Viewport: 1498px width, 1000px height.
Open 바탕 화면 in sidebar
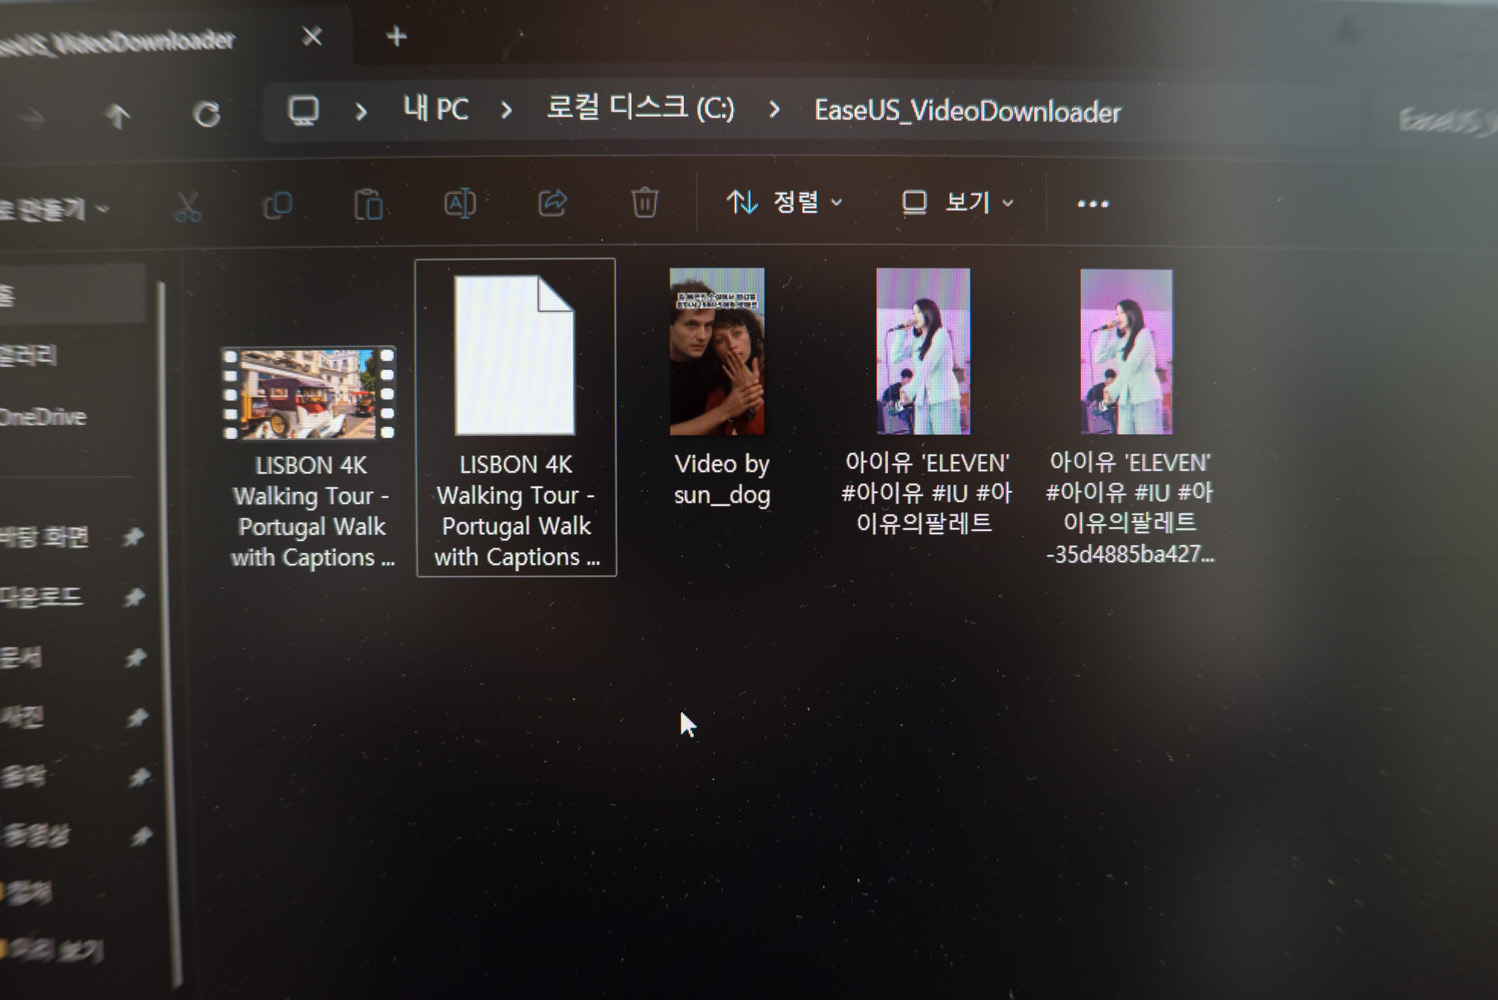tap(45, 537)
